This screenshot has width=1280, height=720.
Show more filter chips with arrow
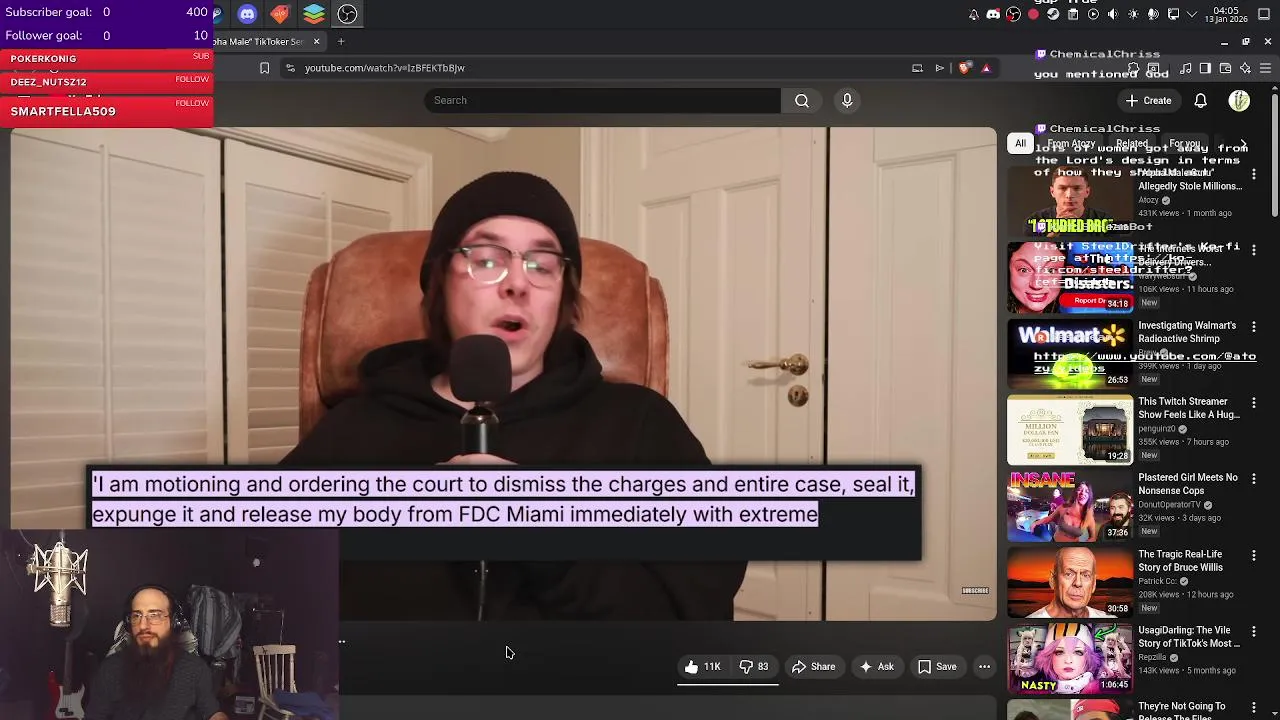[x=1243, y=144]
